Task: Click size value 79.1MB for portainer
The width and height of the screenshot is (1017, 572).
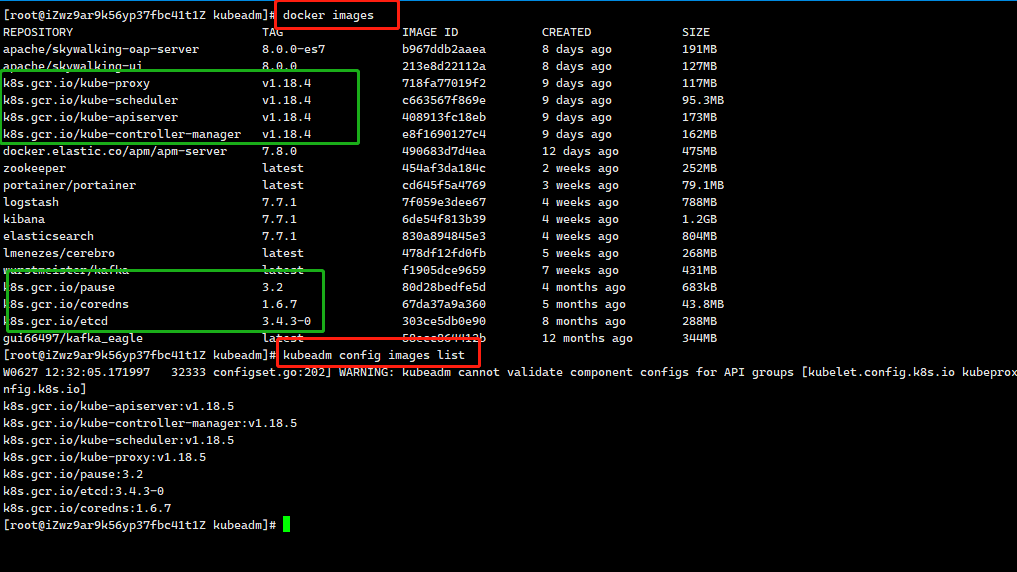Action: 702,185
